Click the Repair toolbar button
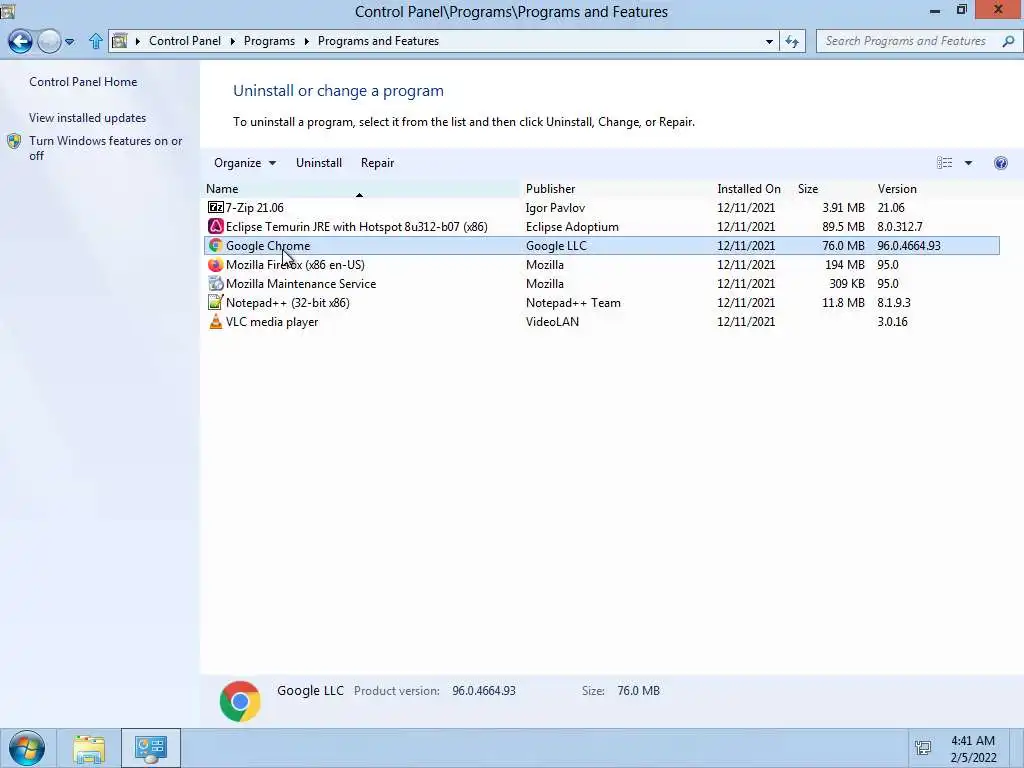The width and height of the screenshot is (1024, 768). tap(377, 163)
